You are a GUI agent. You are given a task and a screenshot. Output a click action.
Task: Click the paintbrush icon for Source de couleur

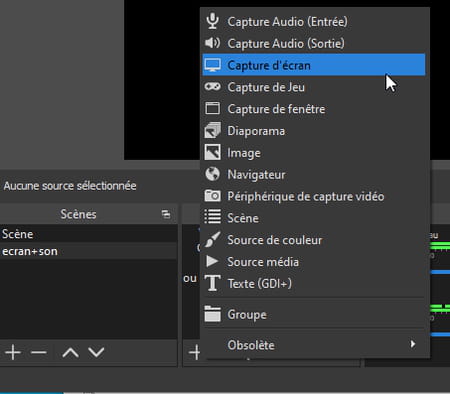212,240
